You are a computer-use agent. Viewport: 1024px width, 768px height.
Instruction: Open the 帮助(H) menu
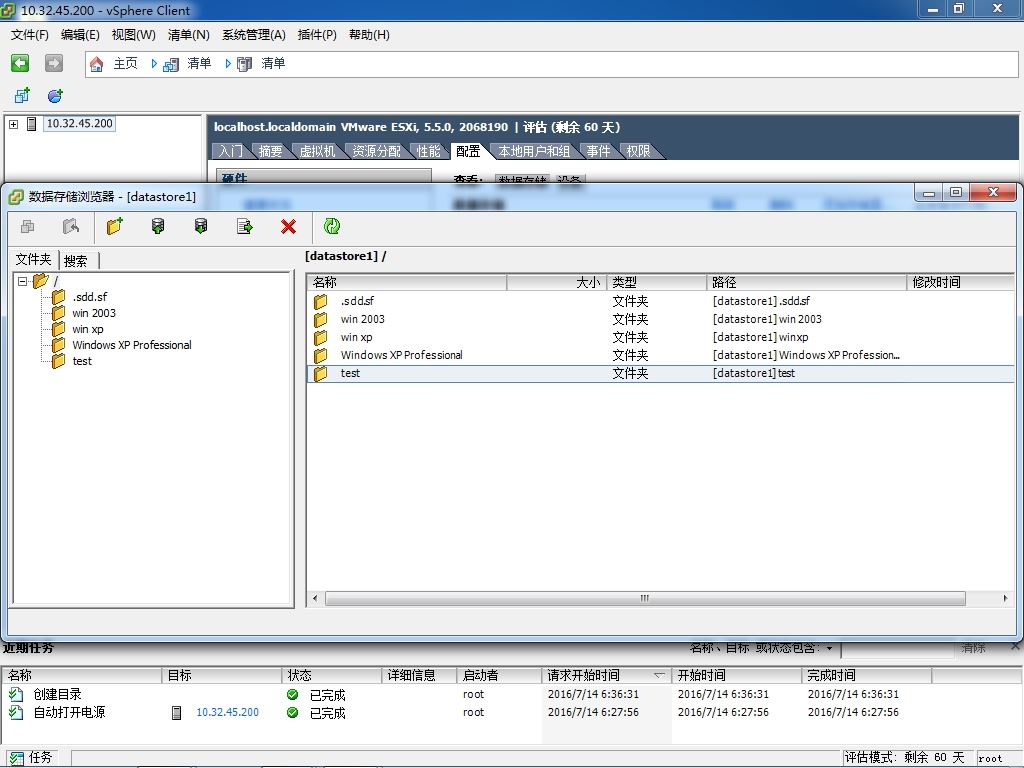click(x=369, y=35)
